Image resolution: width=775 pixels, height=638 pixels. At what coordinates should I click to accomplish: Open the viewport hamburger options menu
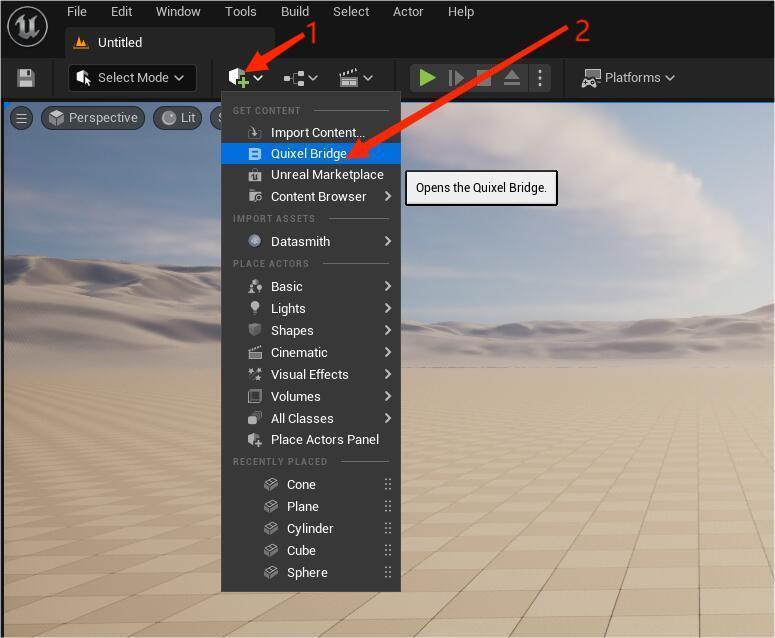click(x=21, y=118)
